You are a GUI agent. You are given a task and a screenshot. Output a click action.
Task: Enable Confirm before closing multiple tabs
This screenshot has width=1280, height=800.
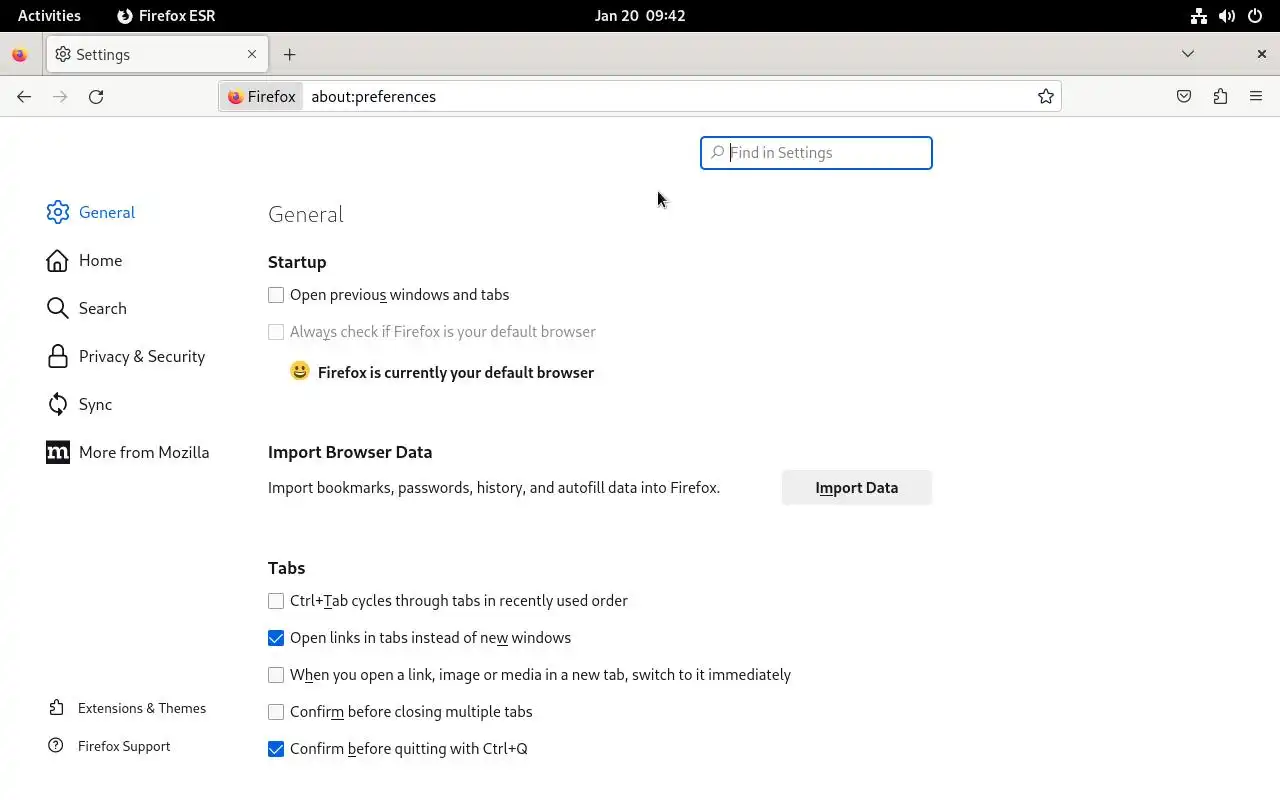276,712
